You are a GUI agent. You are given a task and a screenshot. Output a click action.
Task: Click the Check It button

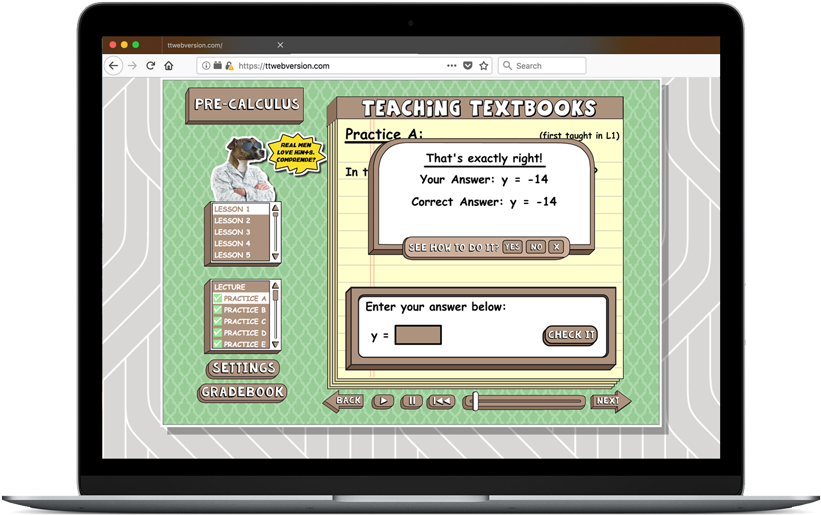570,335
